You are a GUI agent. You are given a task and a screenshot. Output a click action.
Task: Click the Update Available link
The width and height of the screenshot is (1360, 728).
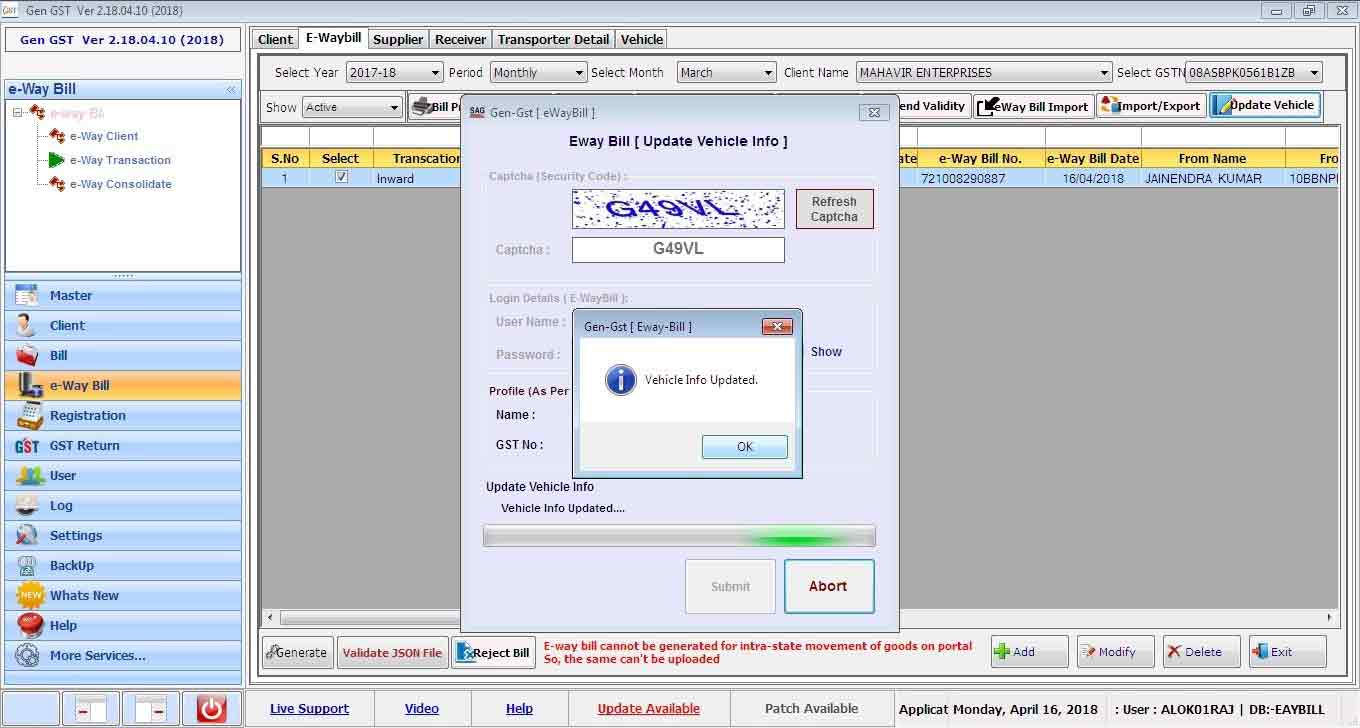[648, 709]
